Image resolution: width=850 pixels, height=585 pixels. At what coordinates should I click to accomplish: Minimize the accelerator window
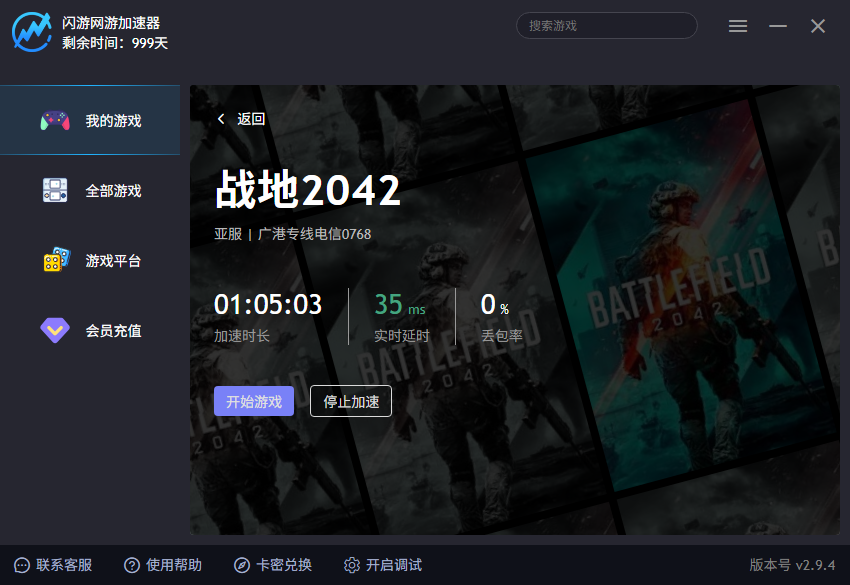click(x=778, y=26)
